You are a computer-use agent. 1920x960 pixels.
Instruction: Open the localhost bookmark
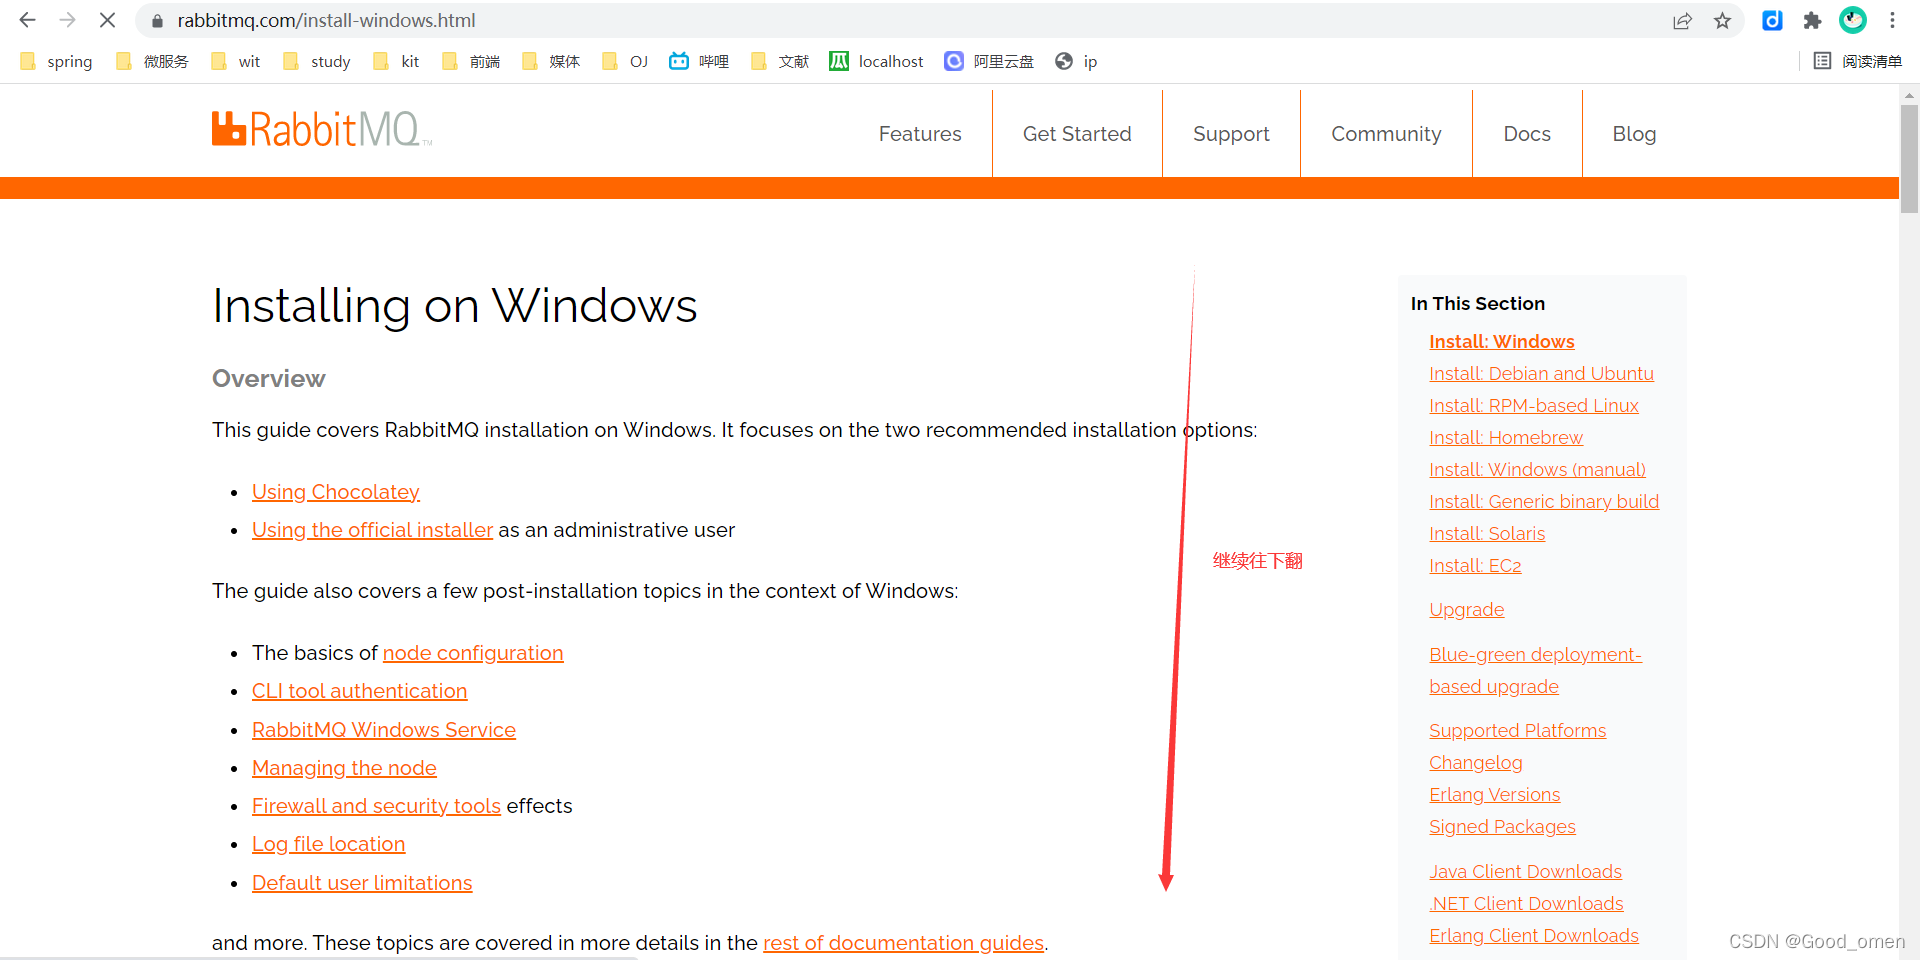pos(876,61)
